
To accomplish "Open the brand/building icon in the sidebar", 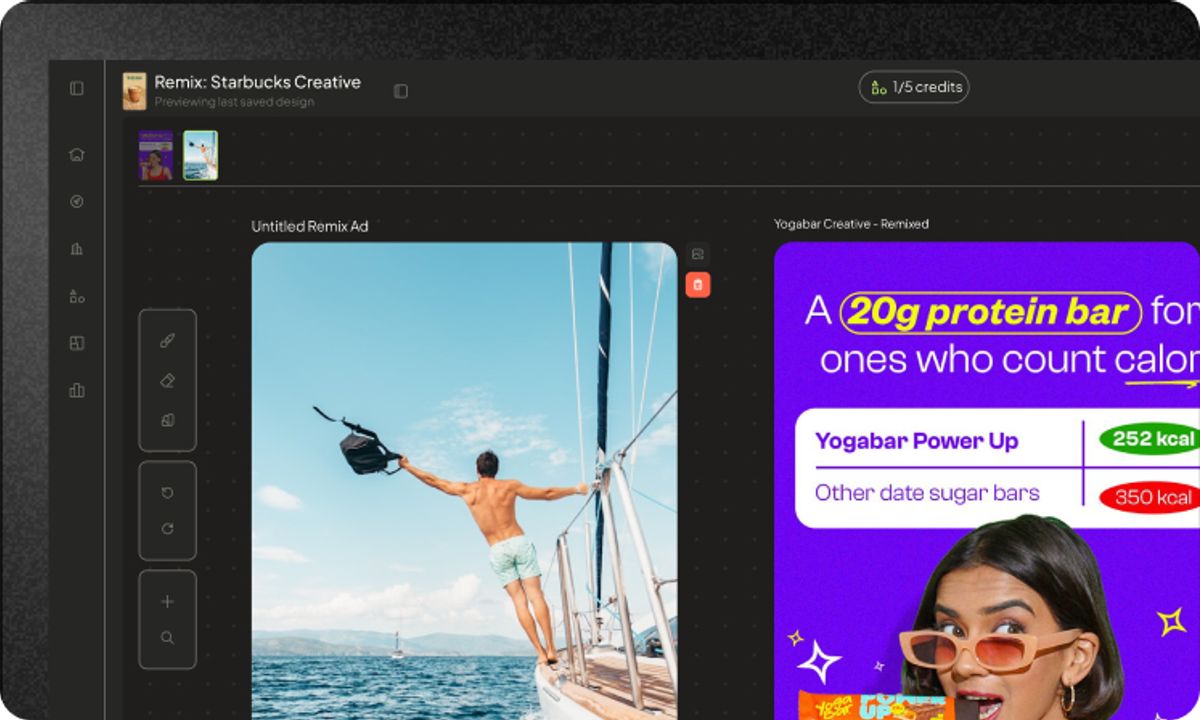I will point(75,248).
